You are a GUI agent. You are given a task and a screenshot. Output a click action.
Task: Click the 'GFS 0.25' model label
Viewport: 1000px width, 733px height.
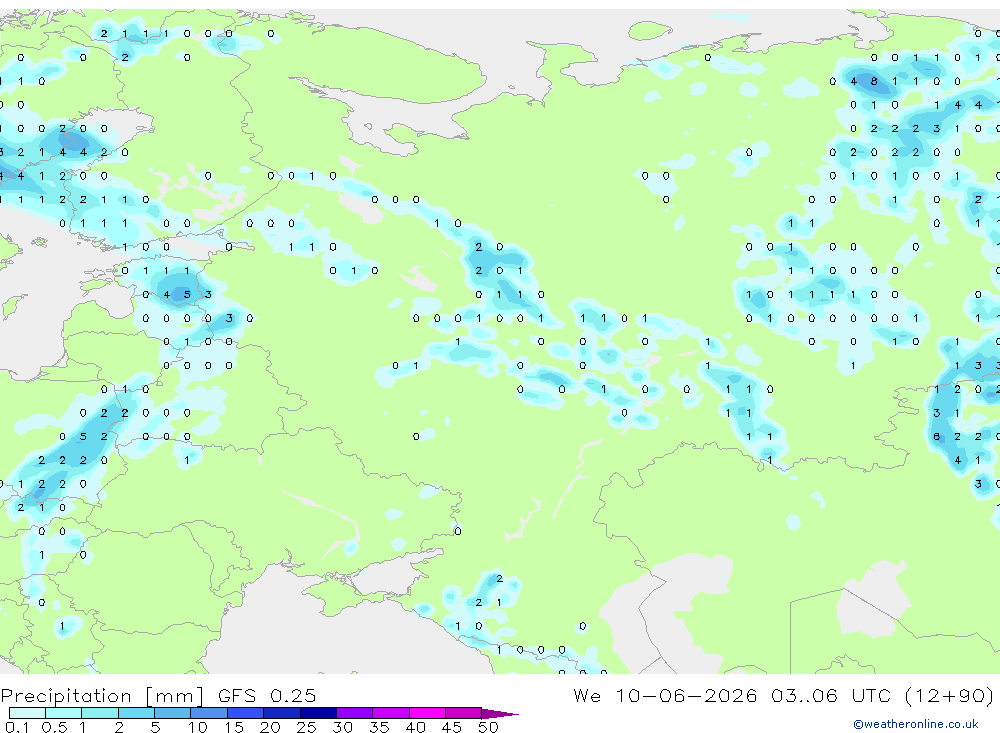267,695
